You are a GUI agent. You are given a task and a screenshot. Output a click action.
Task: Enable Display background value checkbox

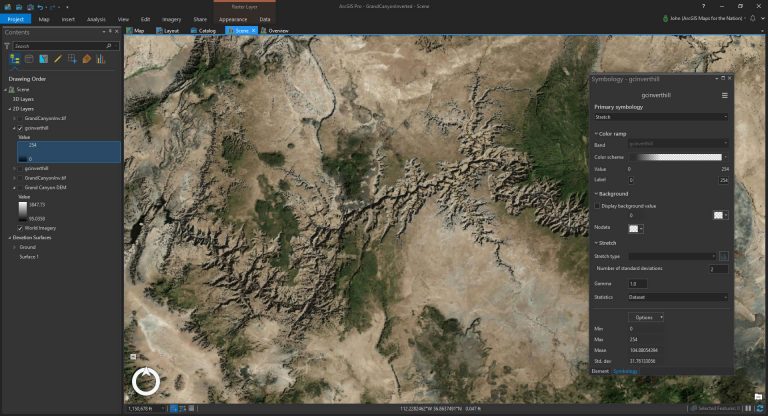[597, 206]
